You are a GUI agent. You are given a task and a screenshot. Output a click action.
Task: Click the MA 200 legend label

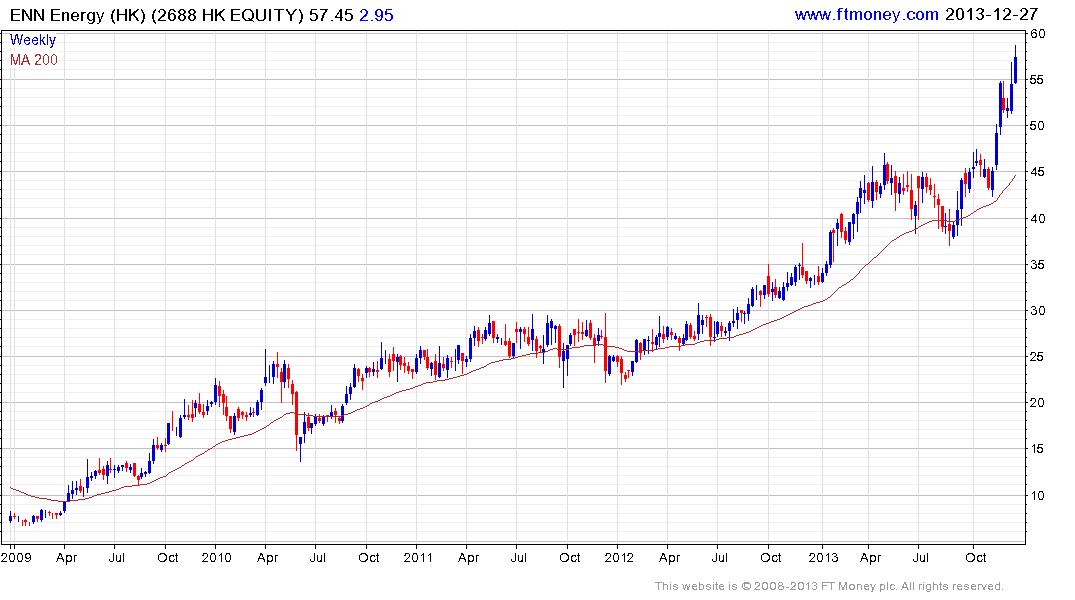click(34, 60)
